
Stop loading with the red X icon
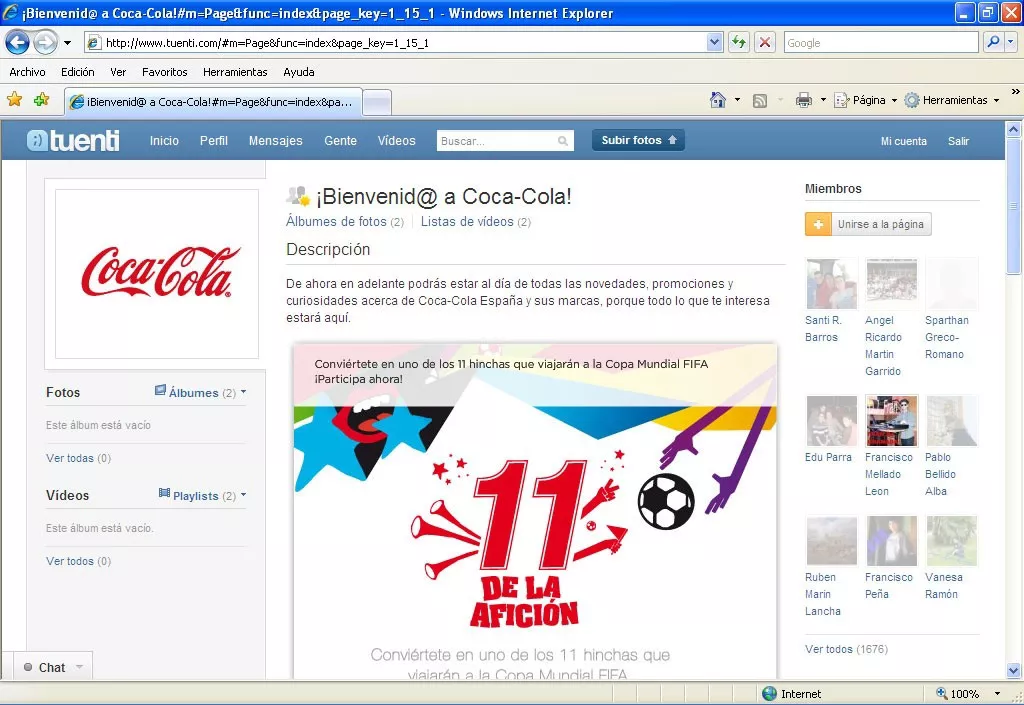pos(765,42)
